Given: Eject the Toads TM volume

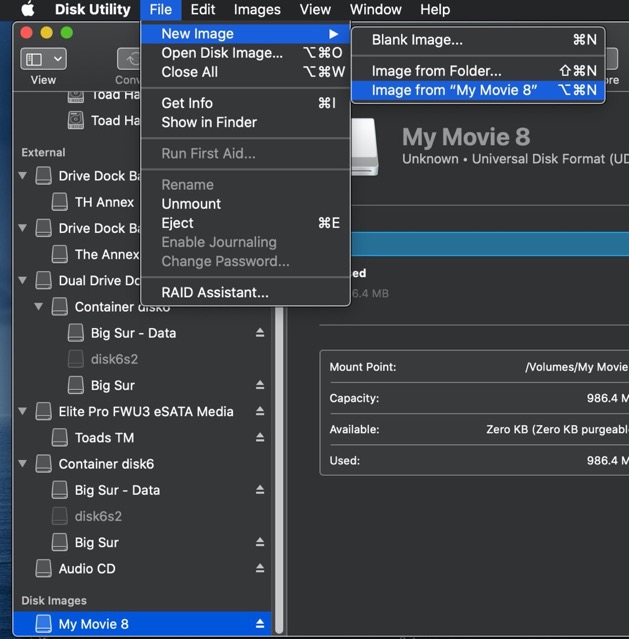Looking at the screenshot, I should pos(260,438).
